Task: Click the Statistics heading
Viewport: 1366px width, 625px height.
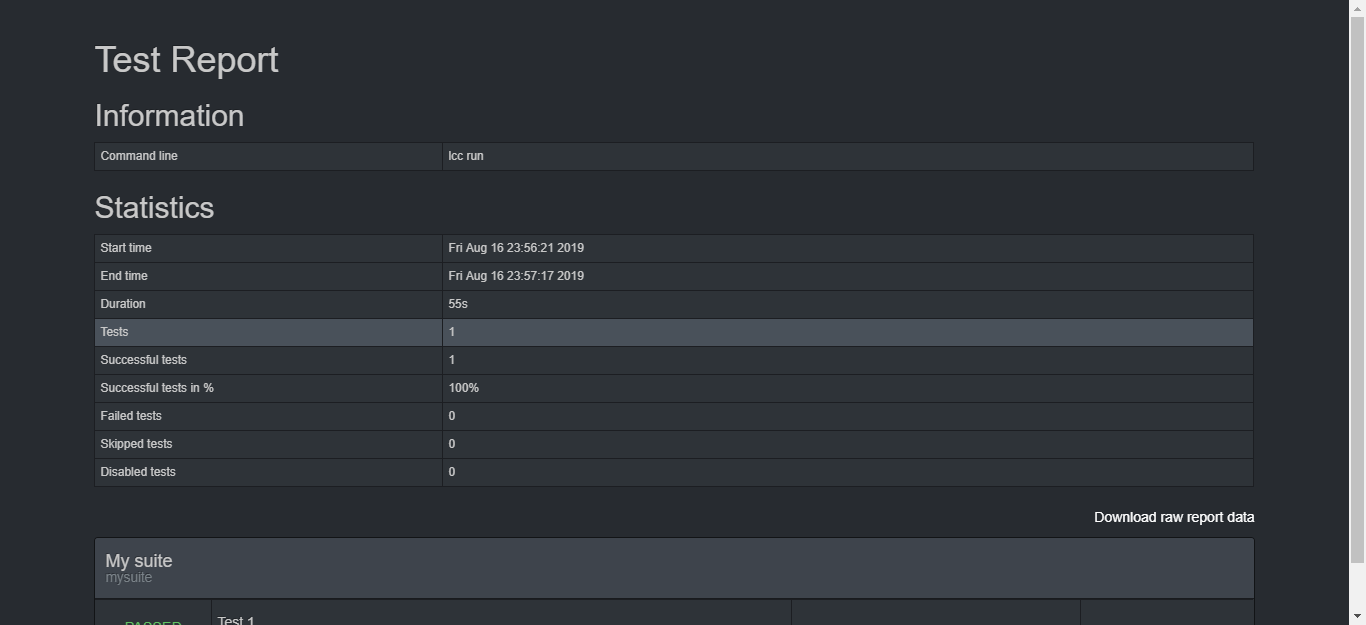Action: pos(154,208)
